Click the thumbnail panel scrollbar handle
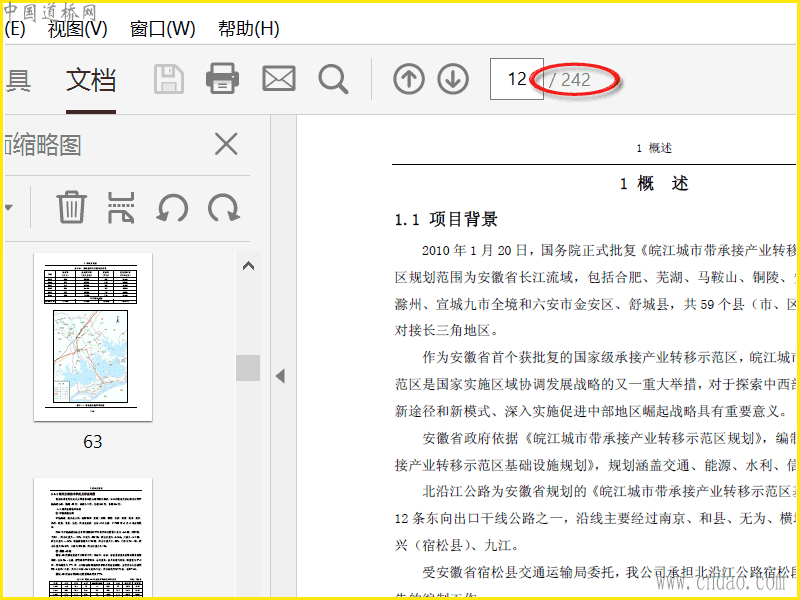The width and height of the screenshot is (800, 600). click(x=248, y=368)
